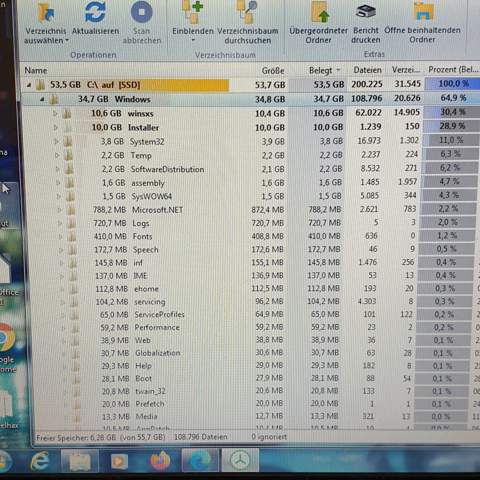This screenshot has width=480, height=480.
Task: Open the Verzeichnis auswählen dropdown arrow
Action: click(x=67, y=41)
